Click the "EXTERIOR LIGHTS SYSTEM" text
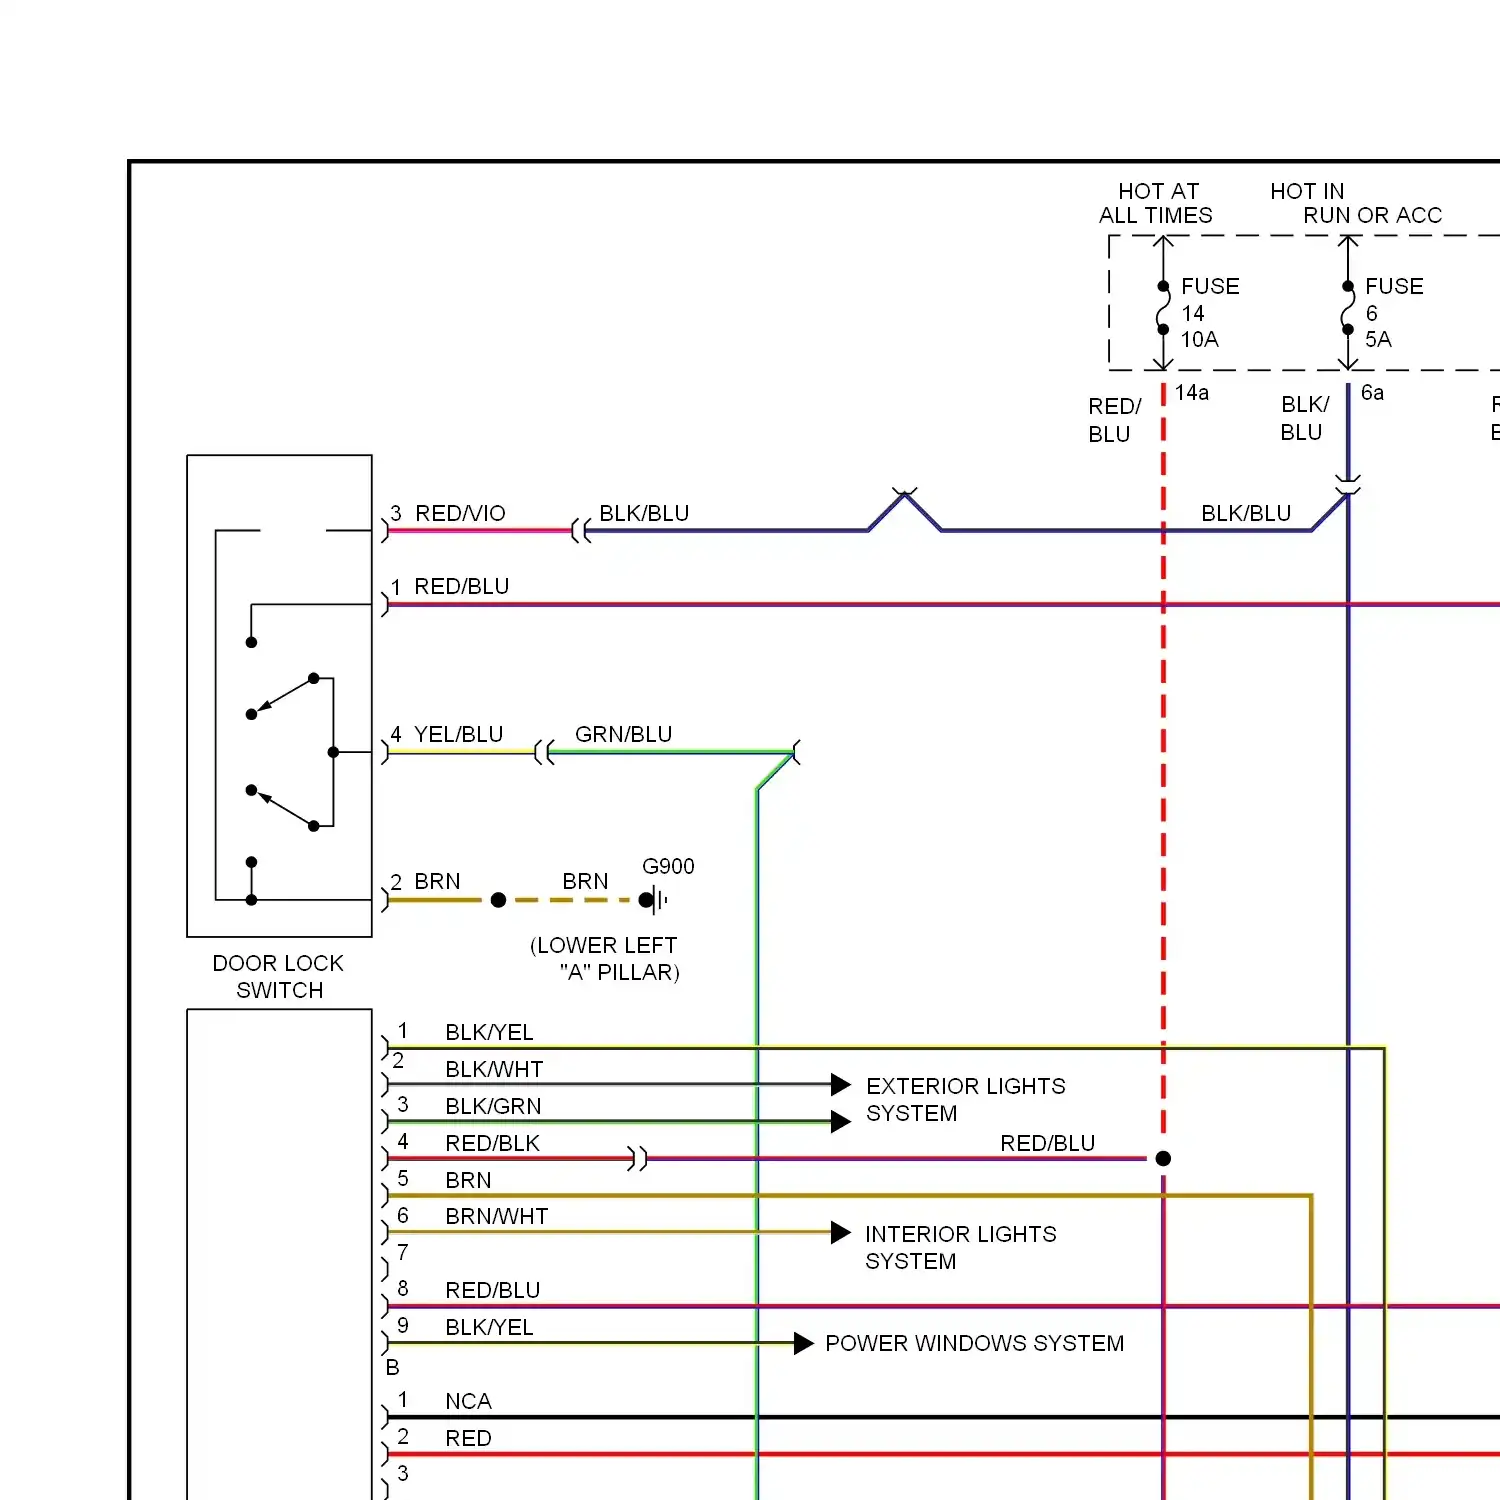 click(966, 1099)
